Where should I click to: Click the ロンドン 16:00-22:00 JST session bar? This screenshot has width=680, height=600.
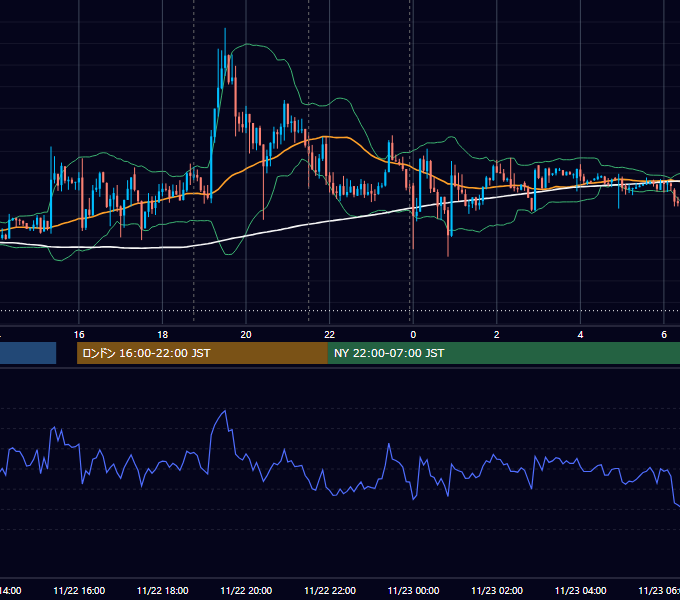[202, 353]
